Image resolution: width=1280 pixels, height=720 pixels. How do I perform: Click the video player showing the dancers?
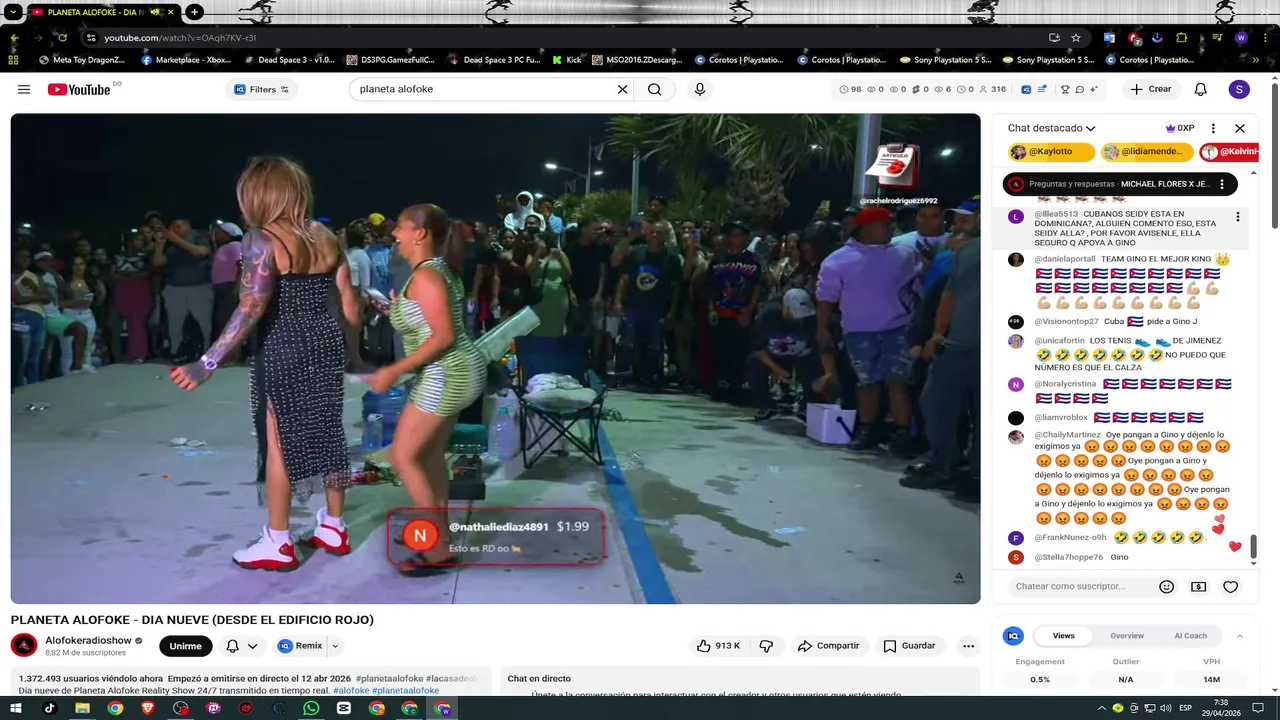tap(495, 358)
